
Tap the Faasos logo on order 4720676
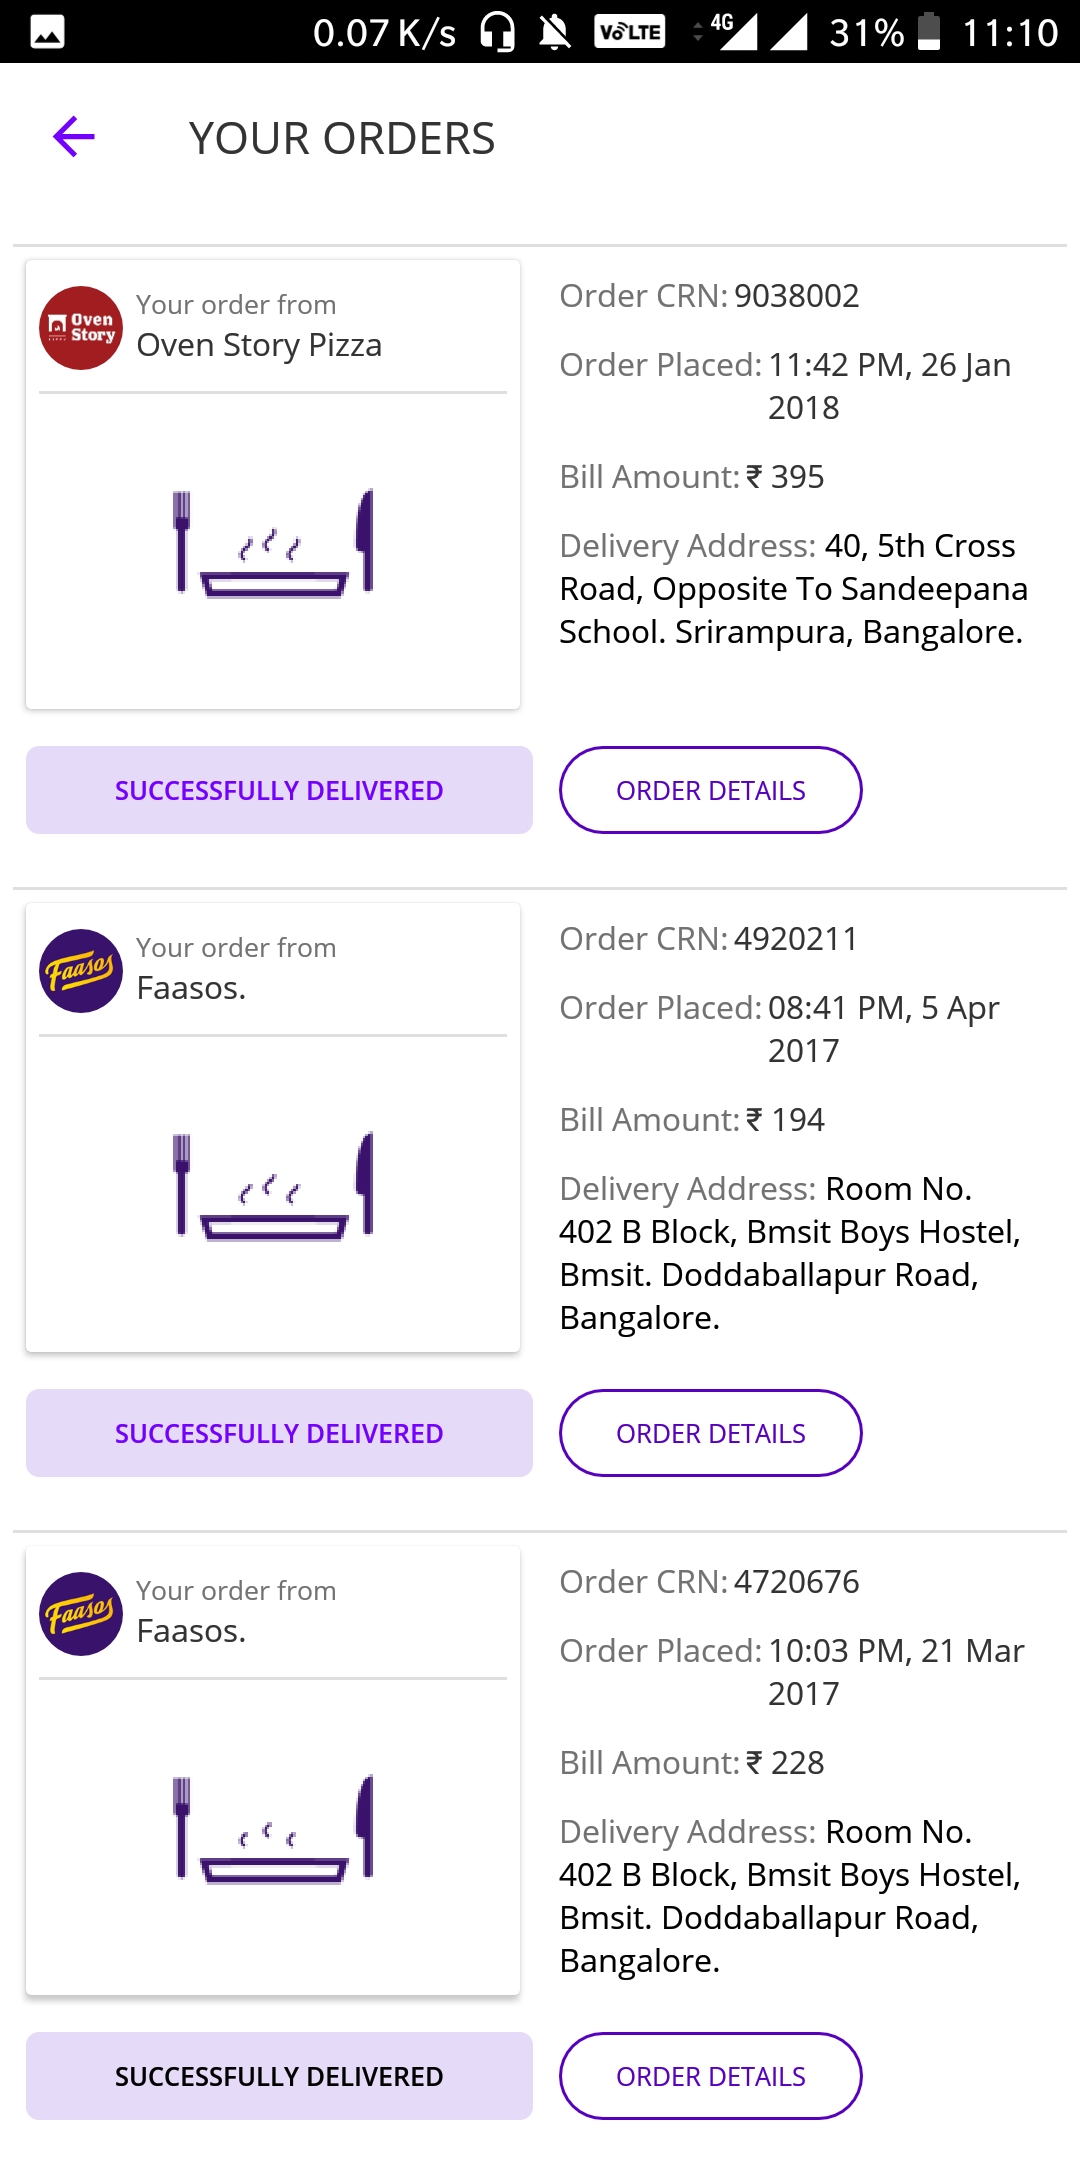(x=81, y=1614)
